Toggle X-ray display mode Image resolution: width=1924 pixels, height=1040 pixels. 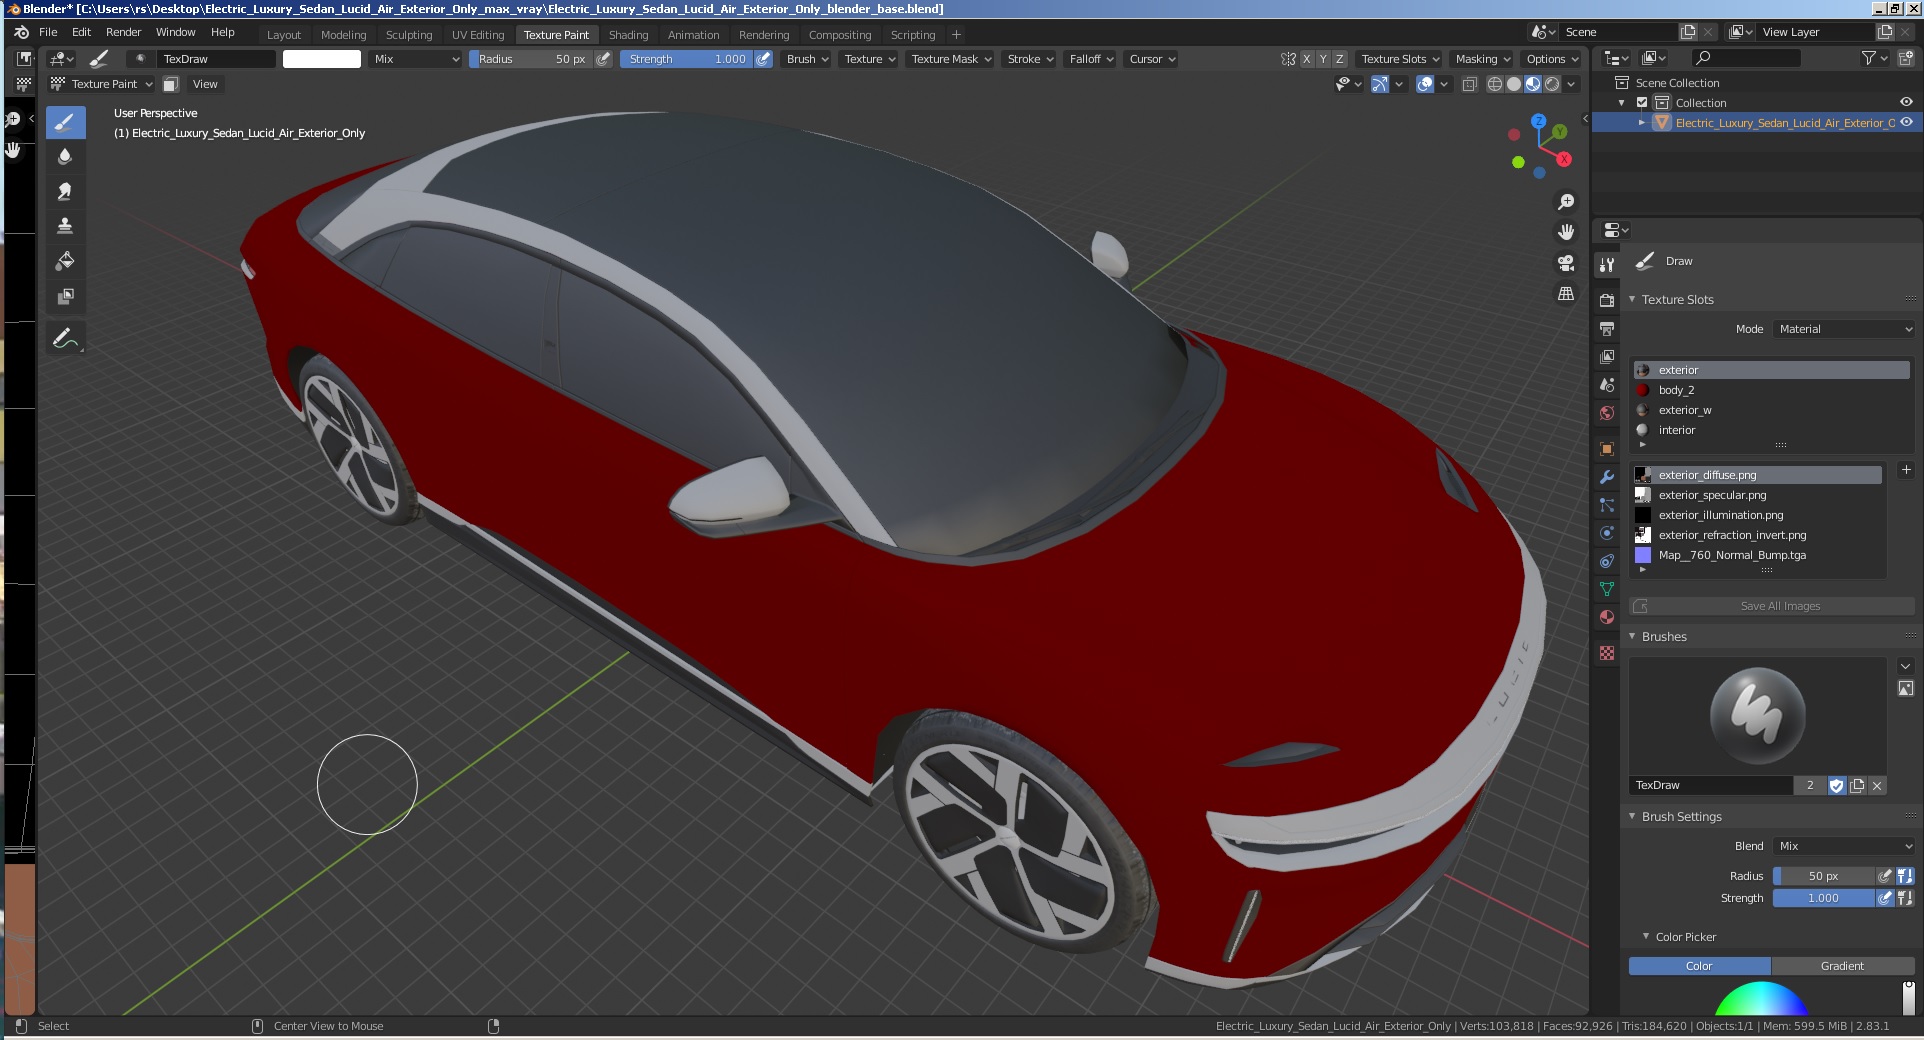click(1470, 84)
